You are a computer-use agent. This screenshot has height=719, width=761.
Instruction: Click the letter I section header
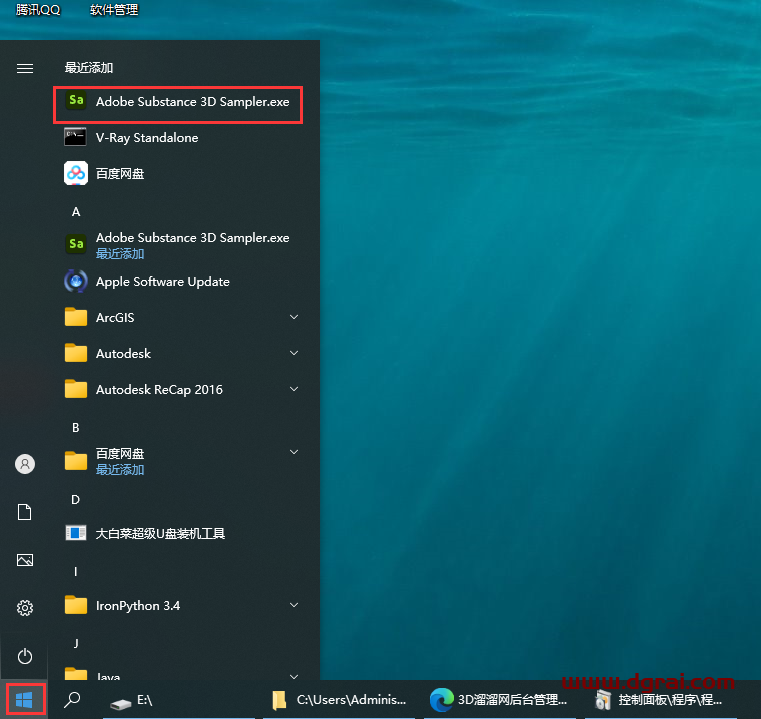coord(76,572)
